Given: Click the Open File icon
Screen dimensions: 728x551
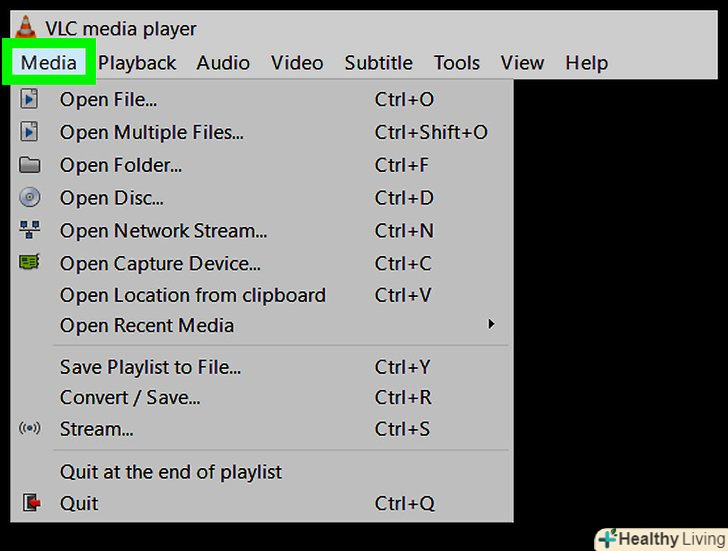Looking at the screenshot, I should pos(30,99).
